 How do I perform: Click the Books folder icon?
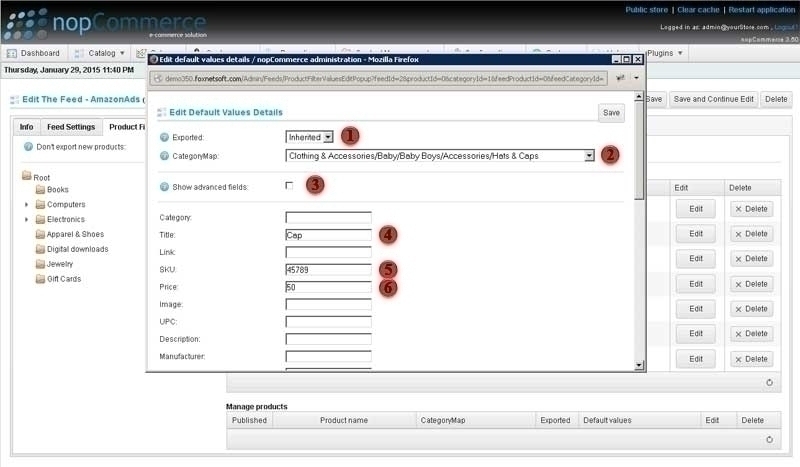tap(40, 189)
